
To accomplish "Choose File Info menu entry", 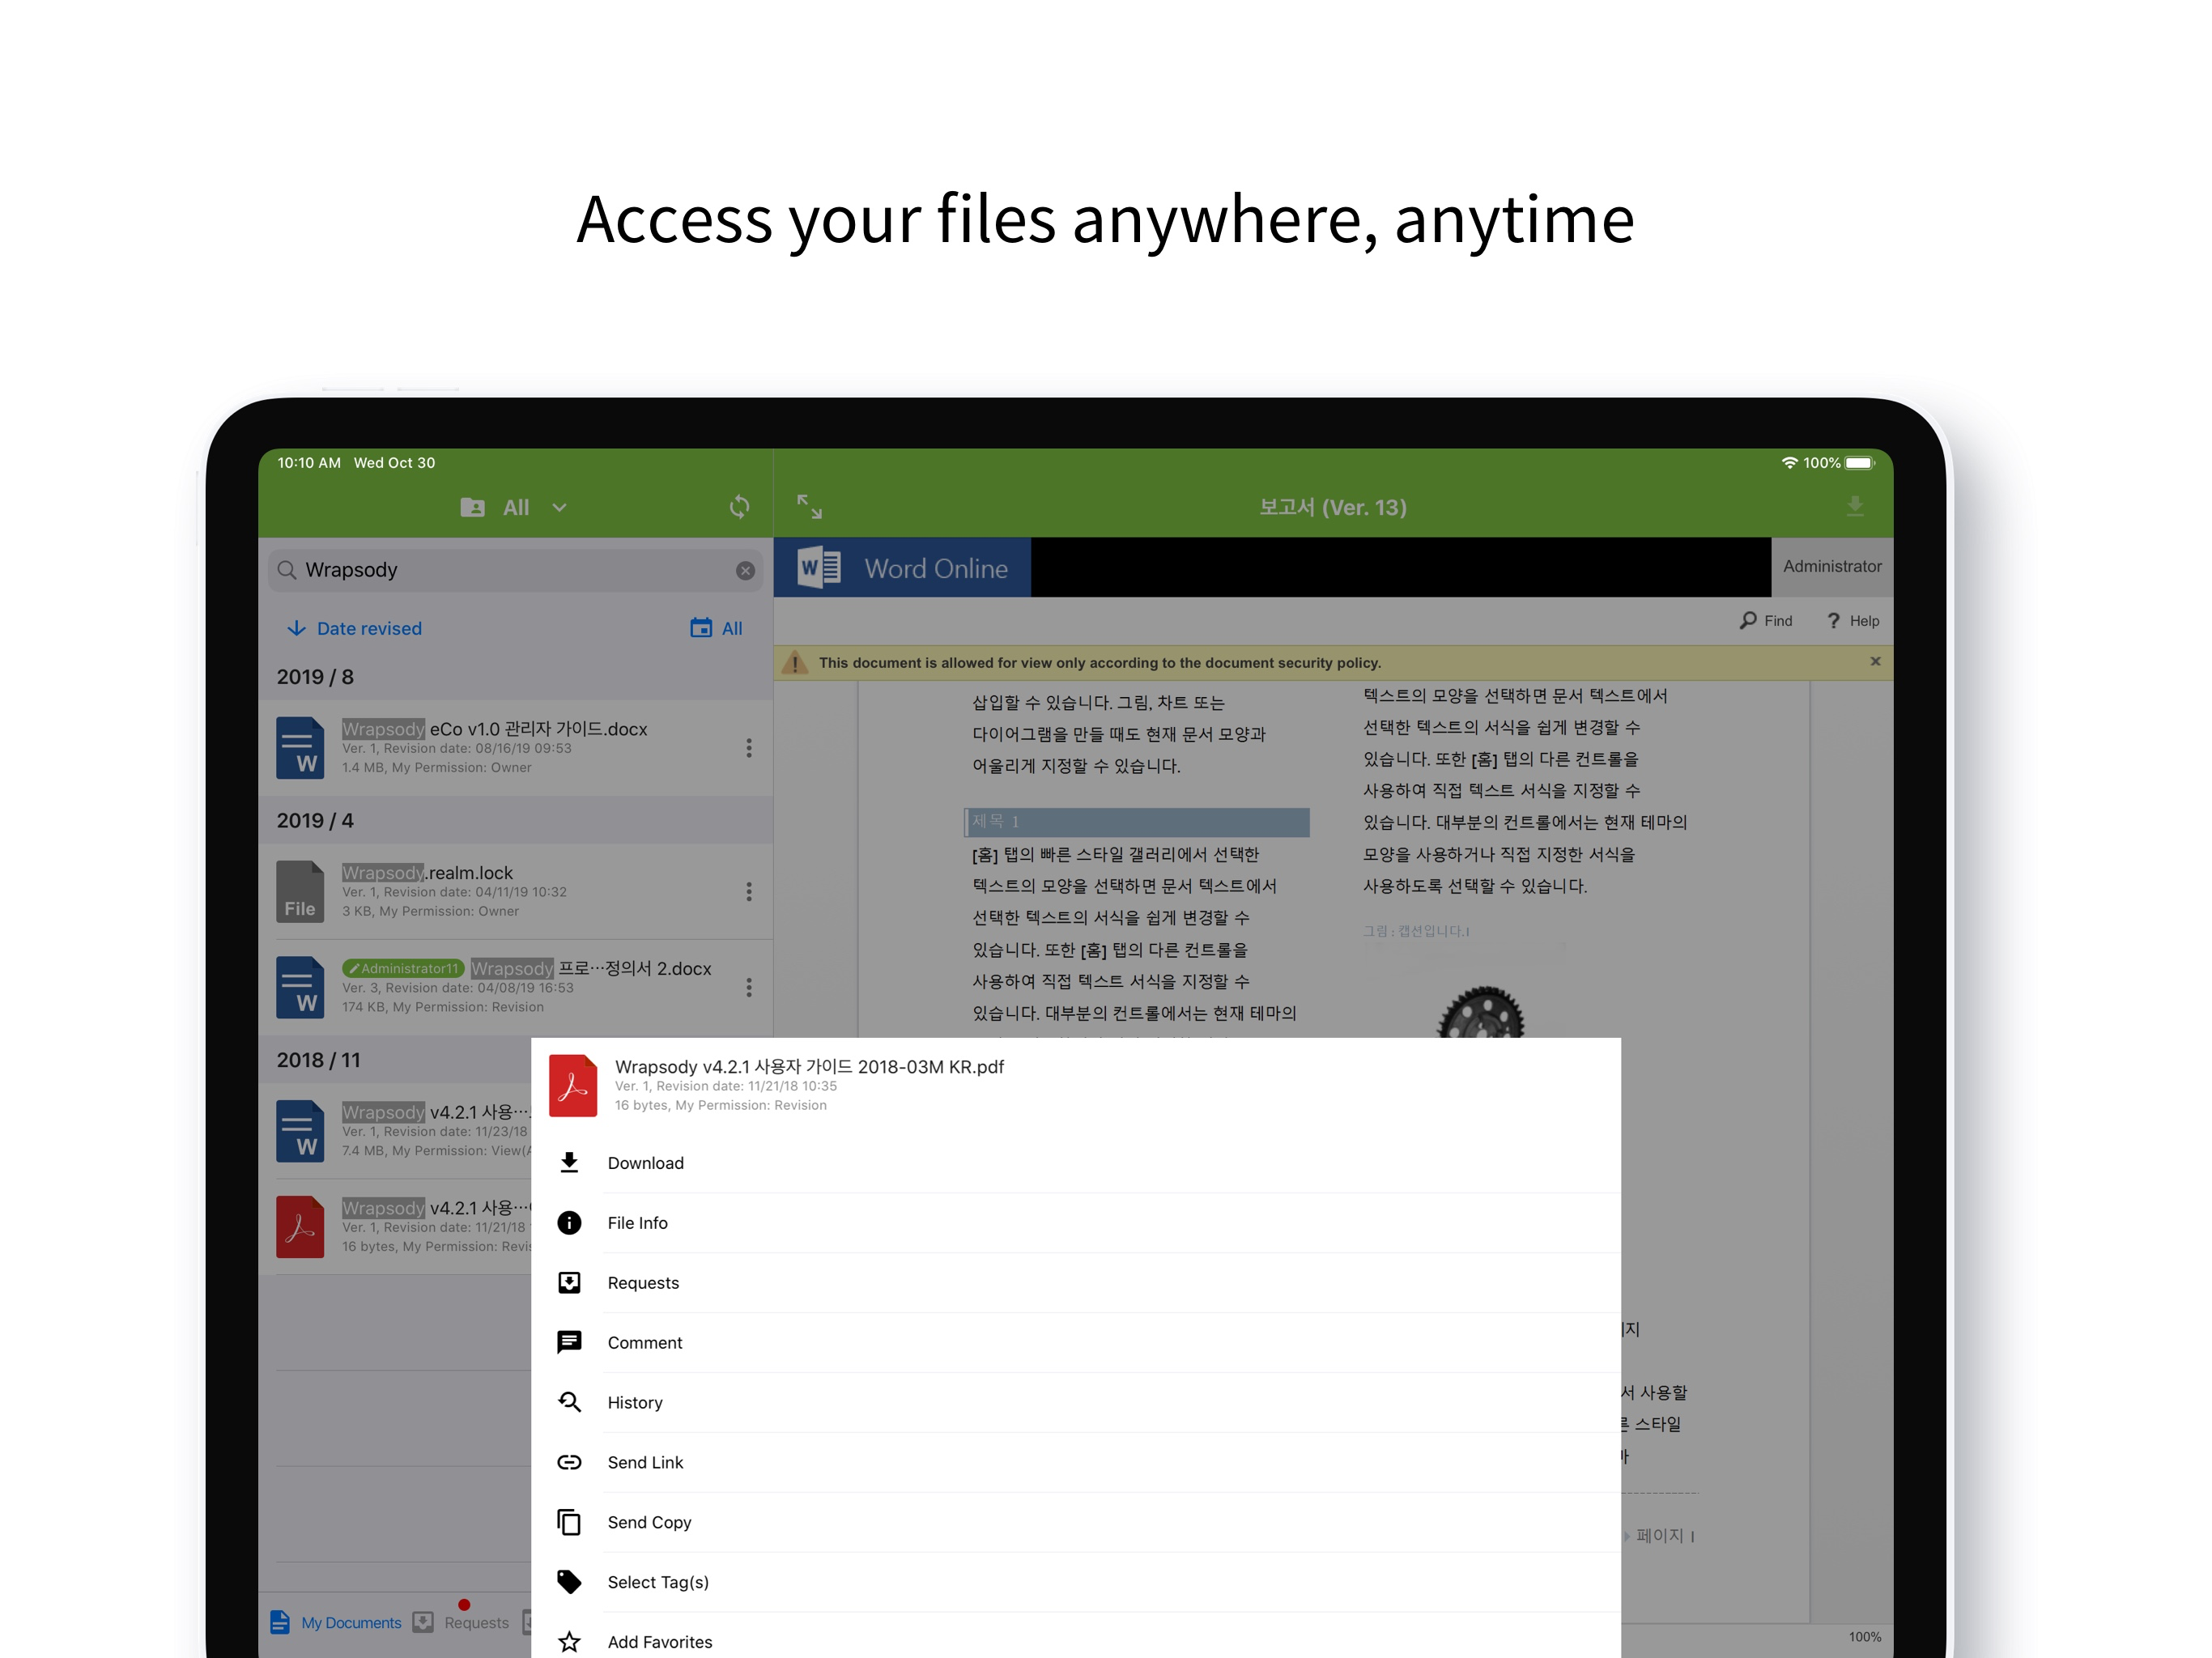I will tap(637, 1223).
